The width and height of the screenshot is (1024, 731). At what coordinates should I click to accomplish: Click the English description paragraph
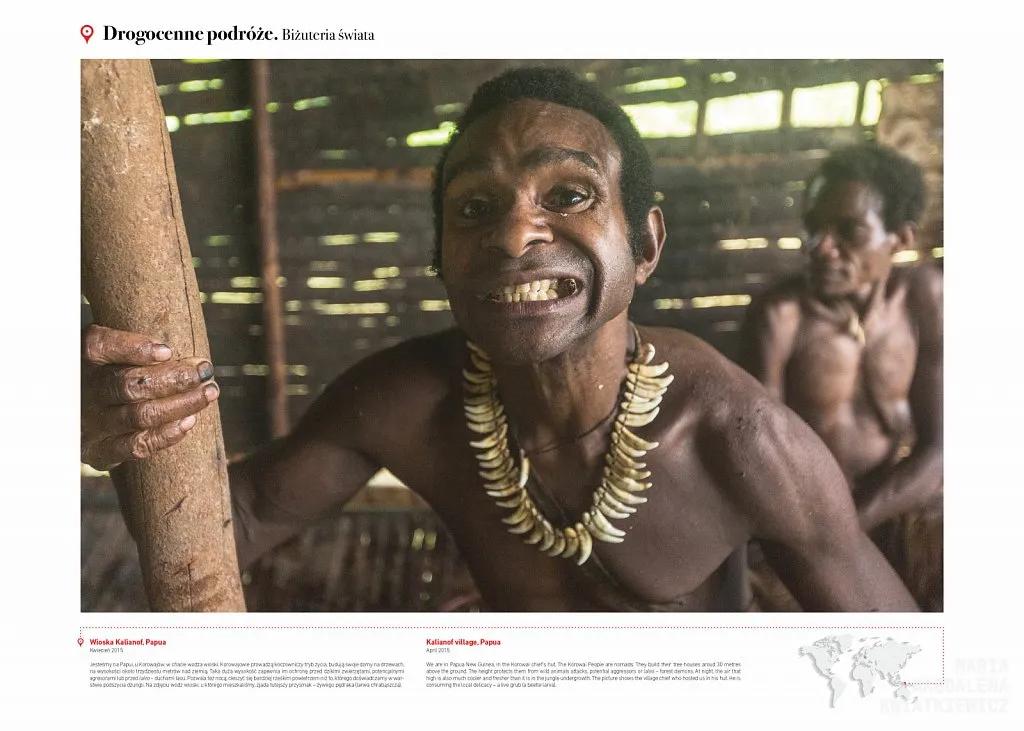584,674
